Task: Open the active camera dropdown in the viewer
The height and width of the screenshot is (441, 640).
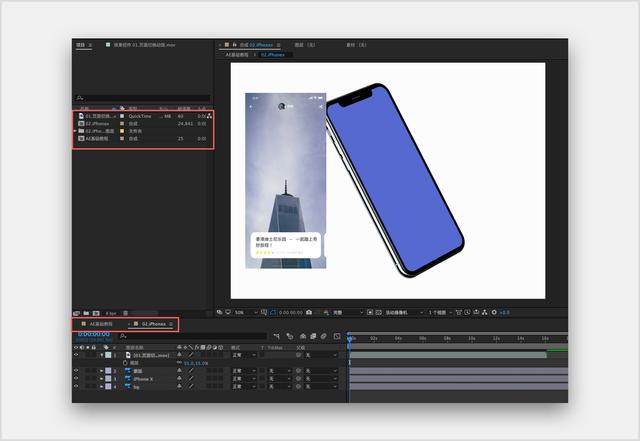Action: (x=404, y=312)
